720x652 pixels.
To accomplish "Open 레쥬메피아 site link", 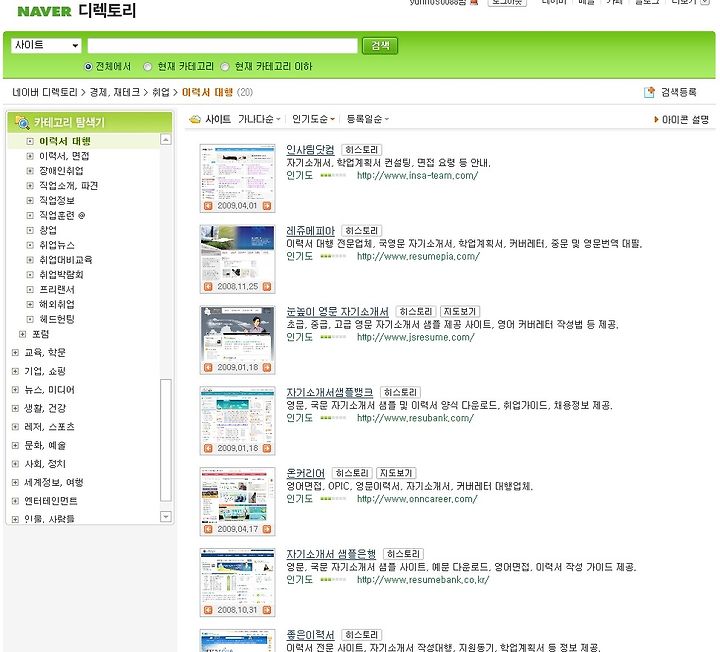I will click(310, 230).
